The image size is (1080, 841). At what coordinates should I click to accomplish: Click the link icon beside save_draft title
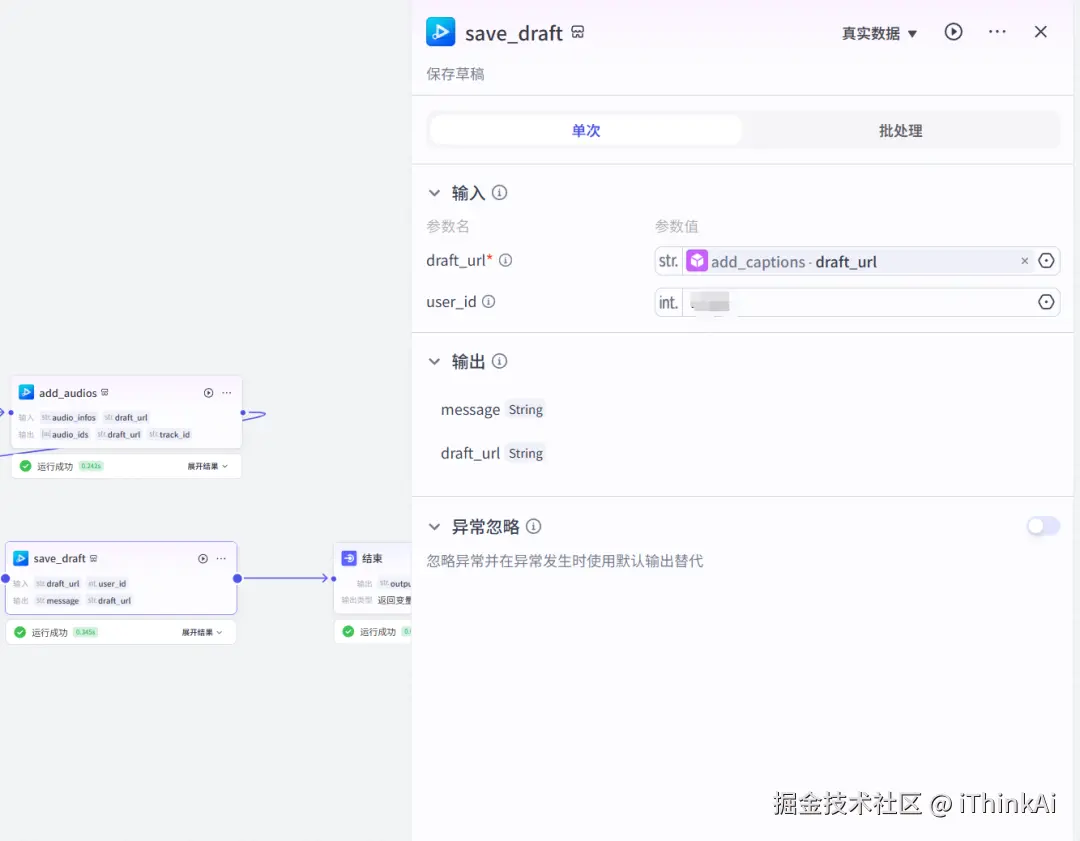point(578,31)
